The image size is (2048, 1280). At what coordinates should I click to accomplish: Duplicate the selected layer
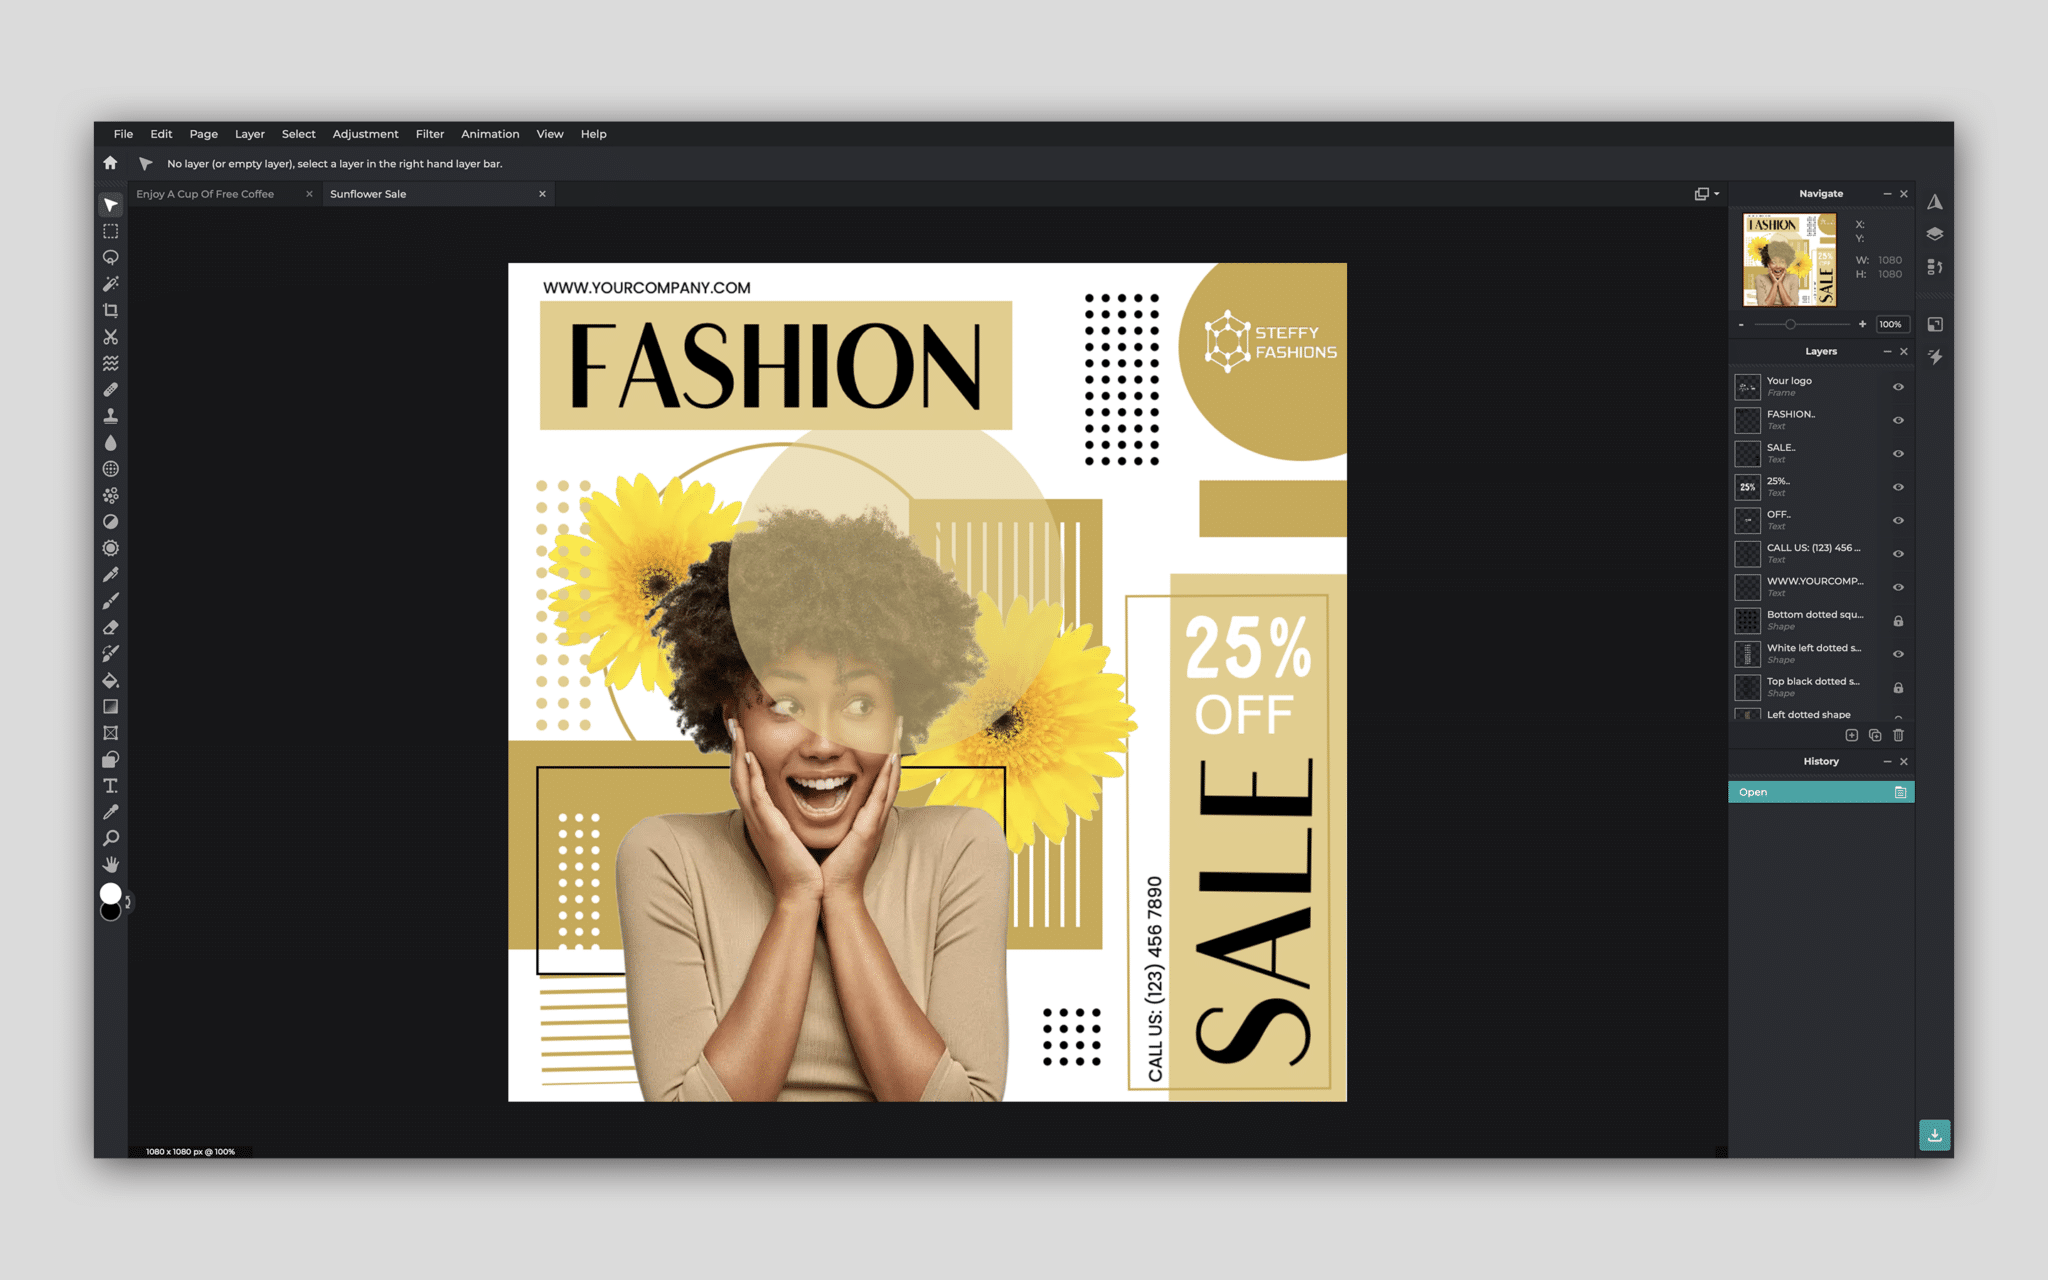tap(1875, 735)
